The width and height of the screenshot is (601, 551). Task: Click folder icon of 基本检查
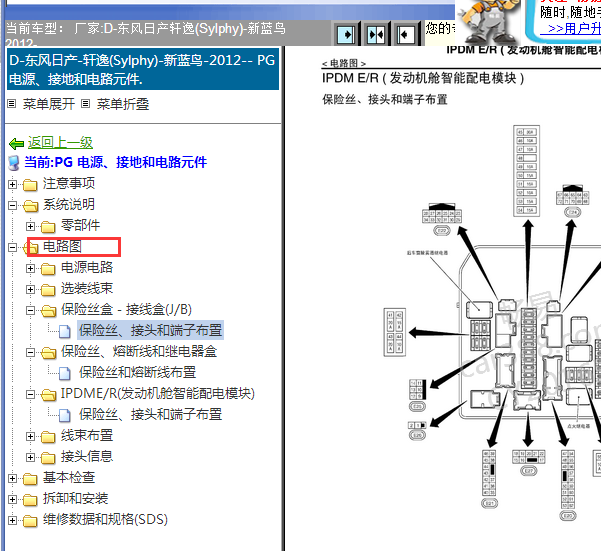point(30,479)
